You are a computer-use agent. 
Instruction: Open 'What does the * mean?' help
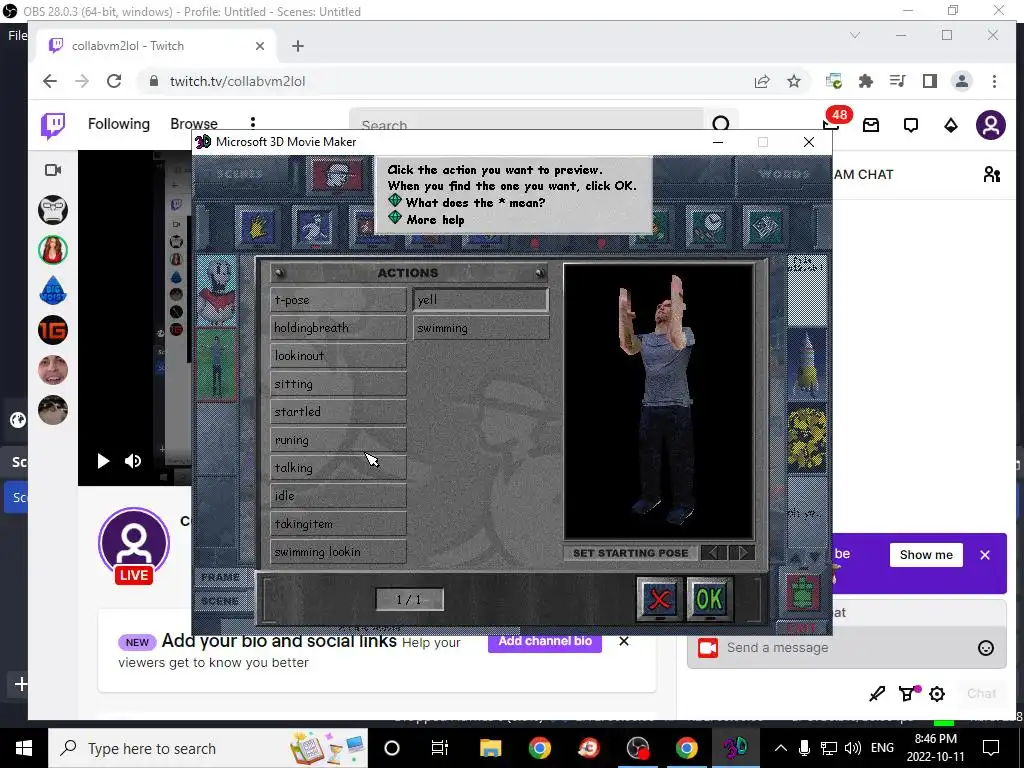click(x=475, y=202)
